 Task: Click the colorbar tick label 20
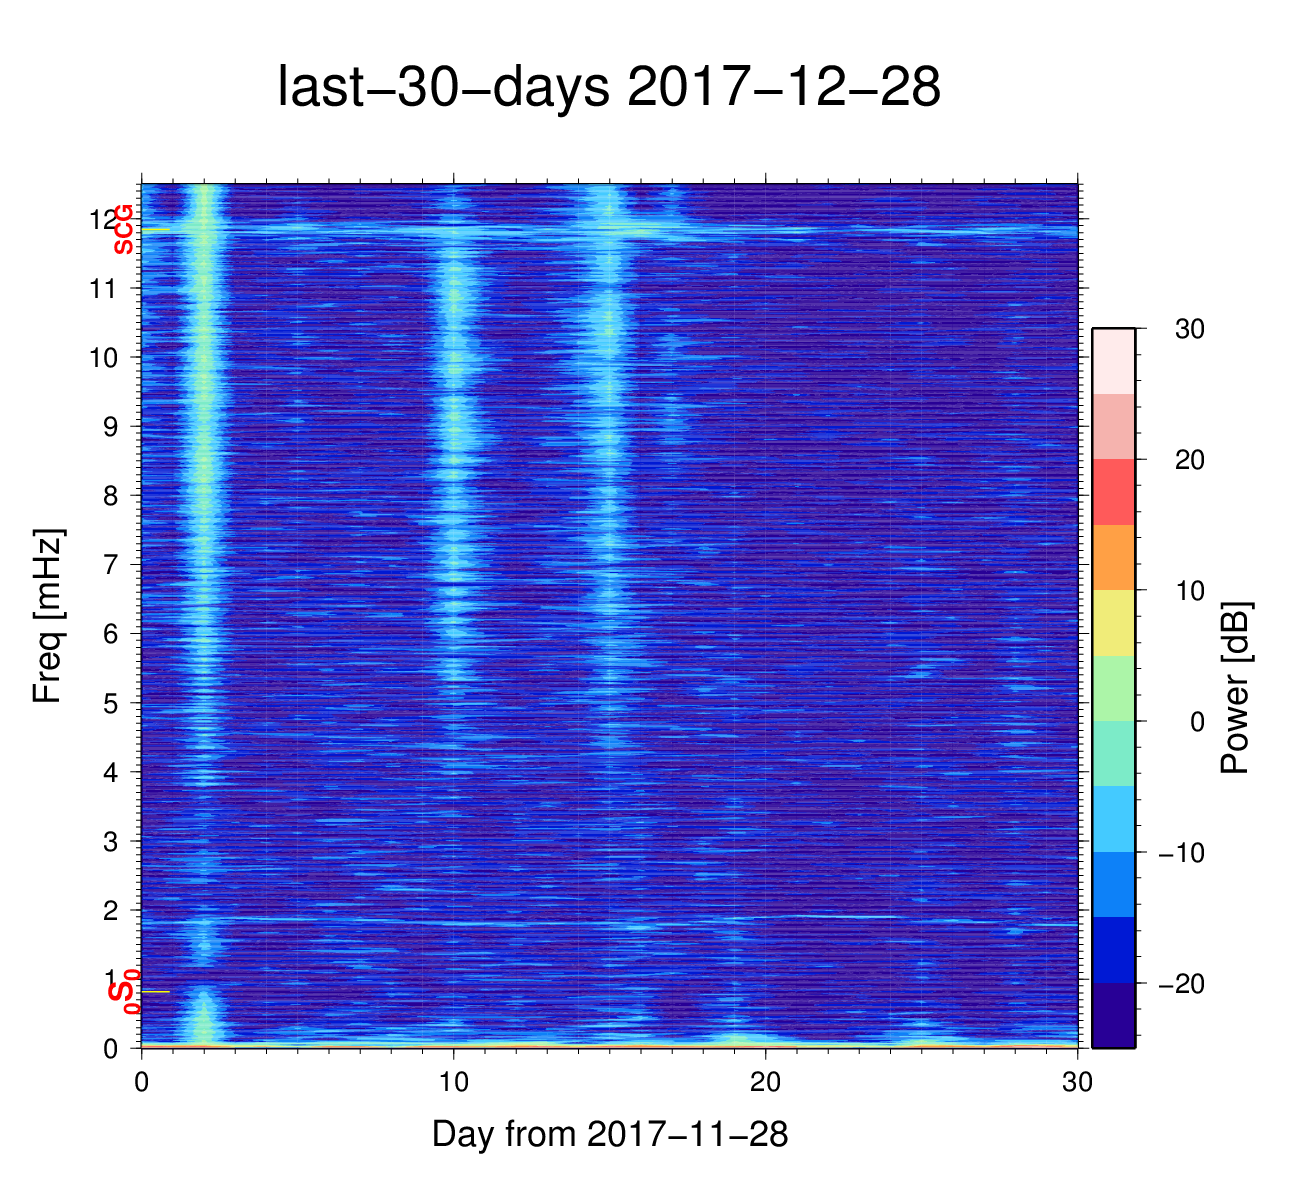tap(1189, 460)
